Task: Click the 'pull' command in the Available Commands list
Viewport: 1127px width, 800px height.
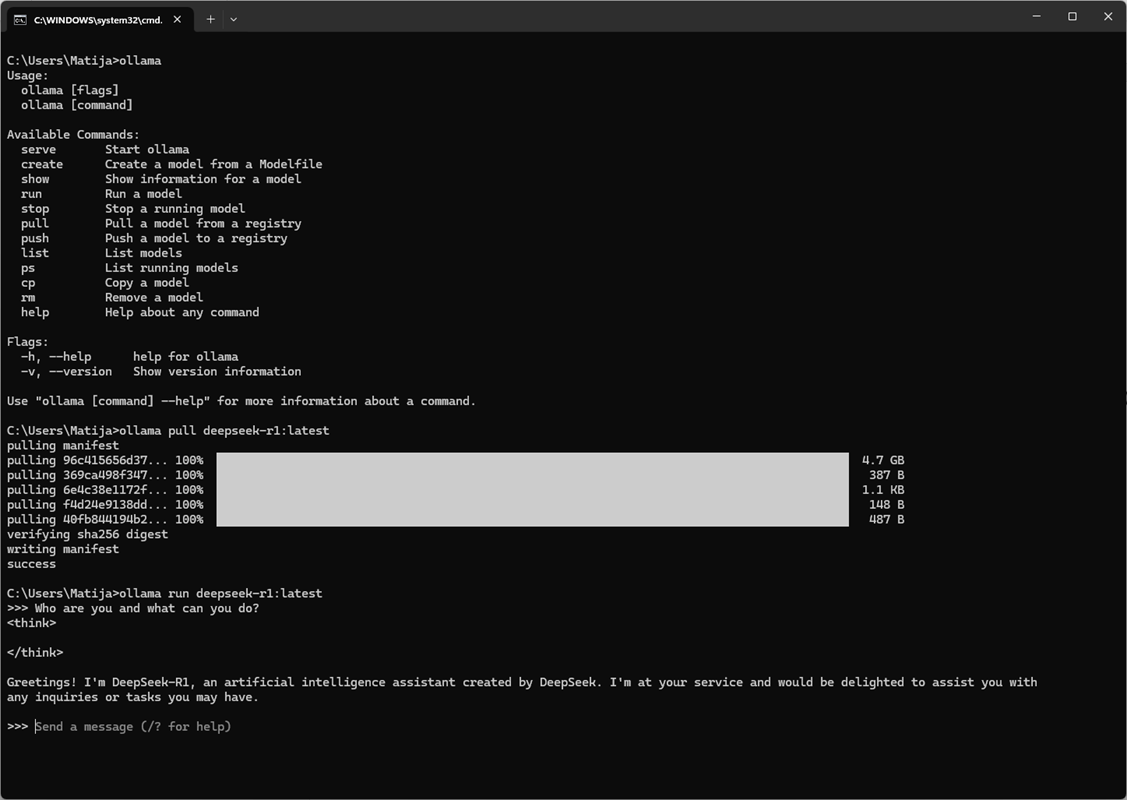Action: point(35,224)
